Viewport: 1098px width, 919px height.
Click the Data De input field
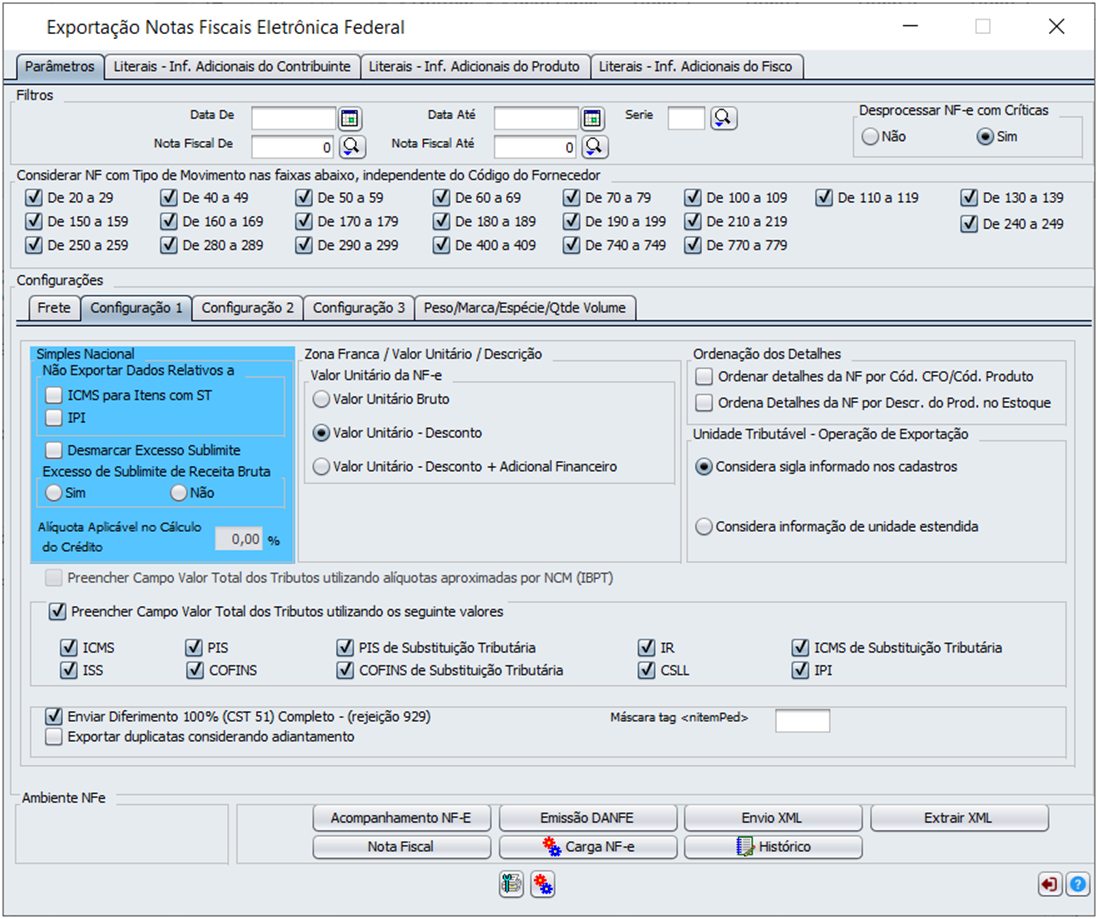(293, 118)
